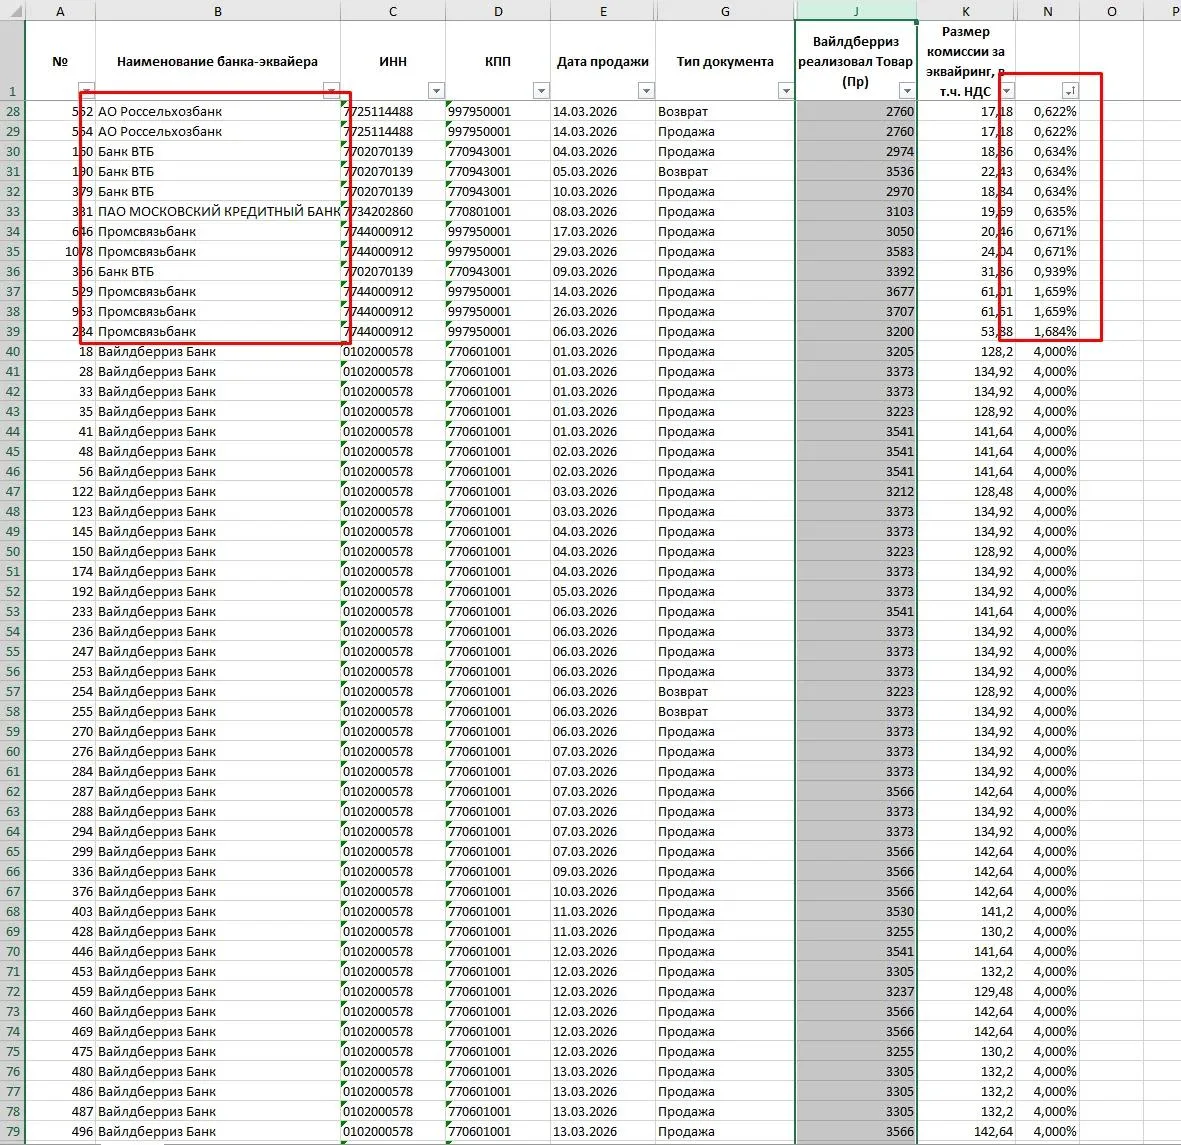Click Банк ВТБ cell in row 36
Image resolution: width=1181 pixels, height=1145 pixels.
pyautogui.click(x=218, y=272)
